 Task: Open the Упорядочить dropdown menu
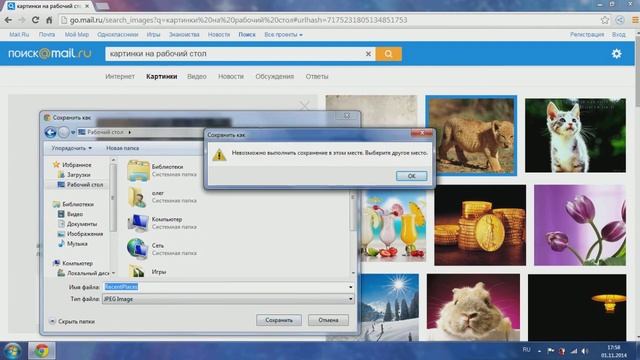click(71, 148)
